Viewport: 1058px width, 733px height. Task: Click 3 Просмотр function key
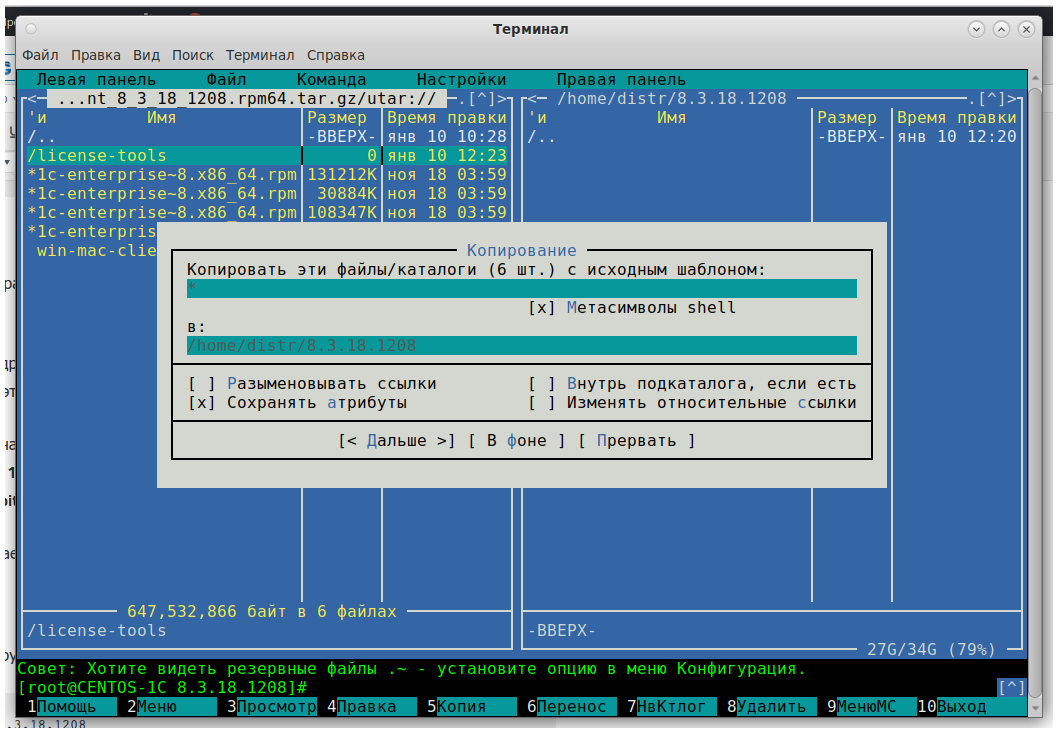(x=271, y=707)
